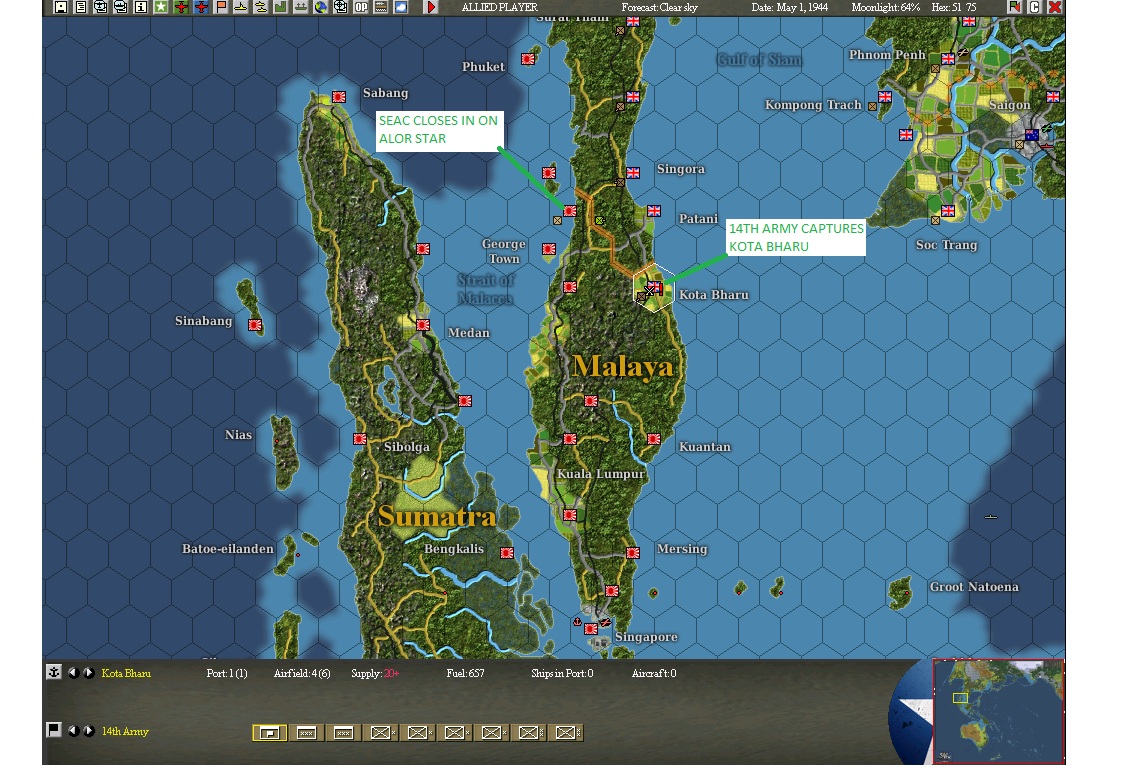The width and height of the screenshot is (1137, 774).
Task: Select the Japanese flag at Sibolga
Action: pos(360,439)
